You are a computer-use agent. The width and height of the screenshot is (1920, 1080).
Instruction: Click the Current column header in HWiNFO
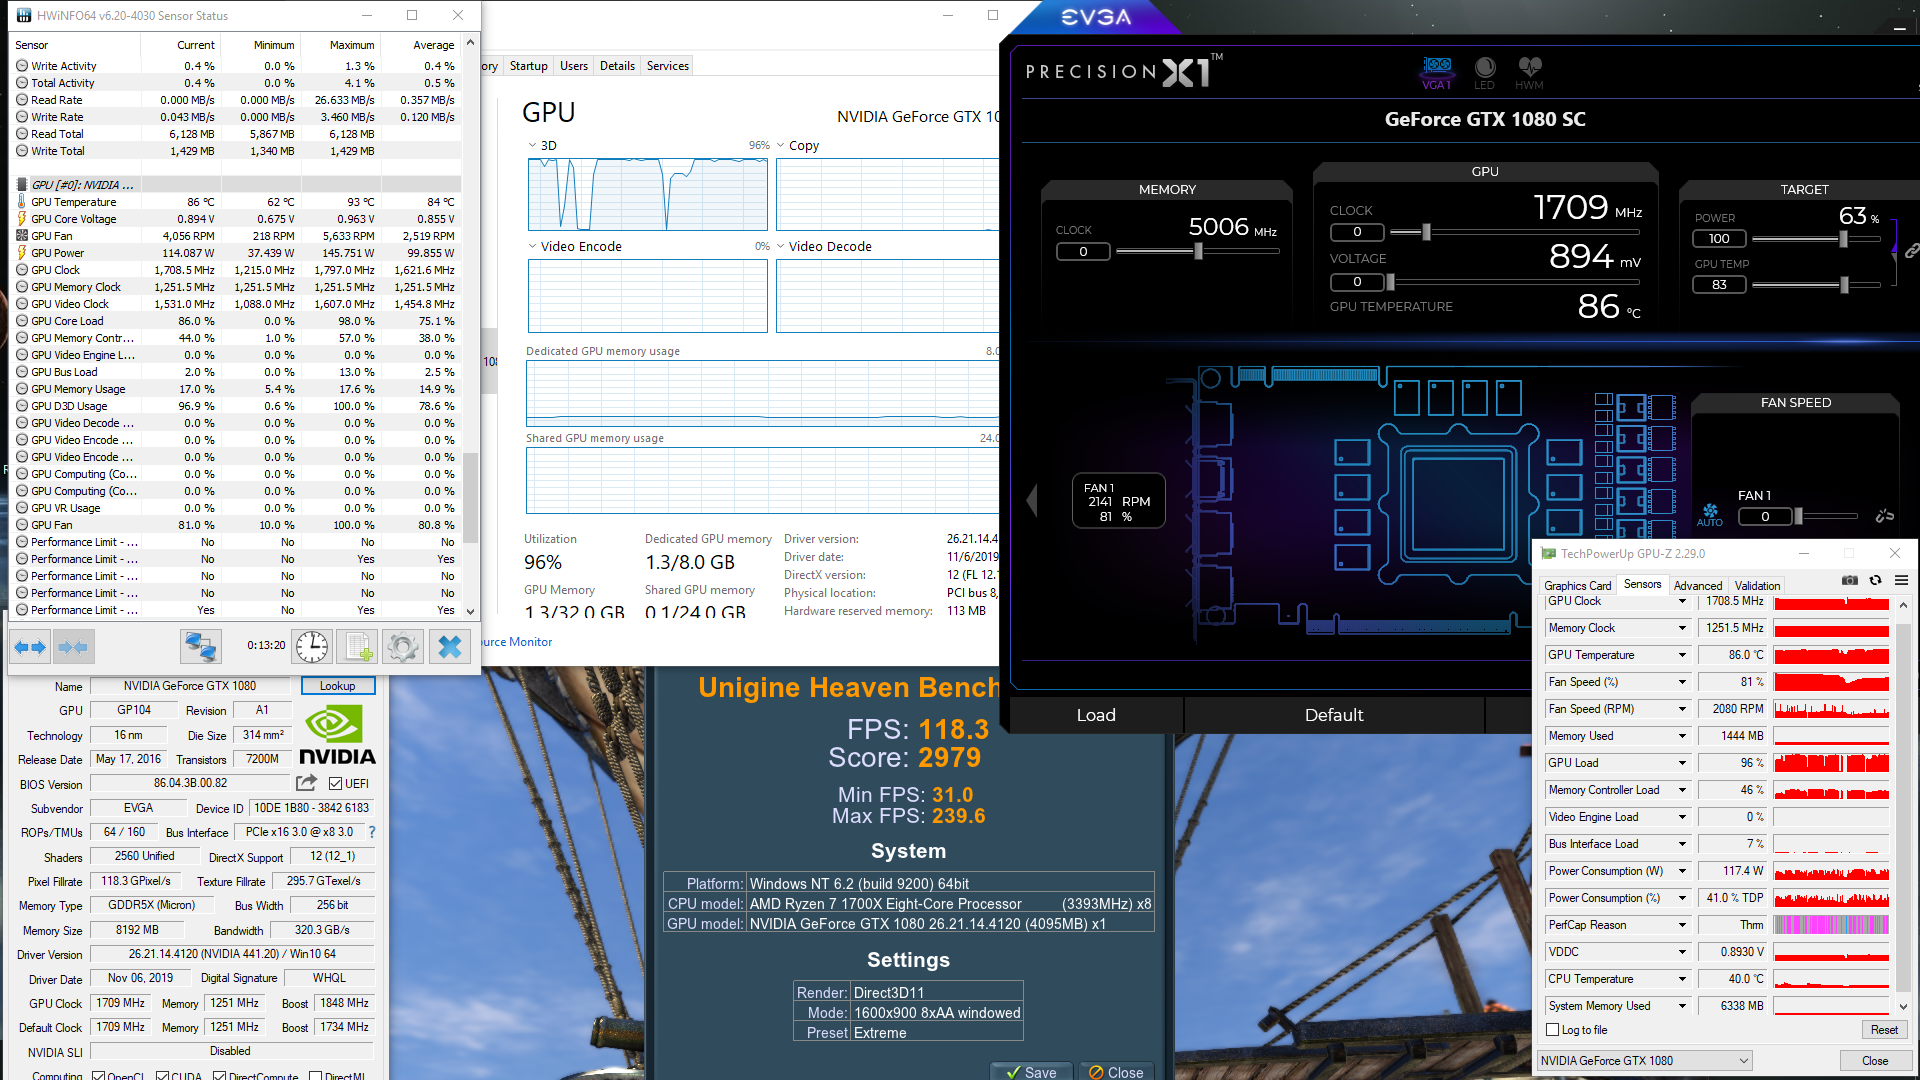pos(180,45)
